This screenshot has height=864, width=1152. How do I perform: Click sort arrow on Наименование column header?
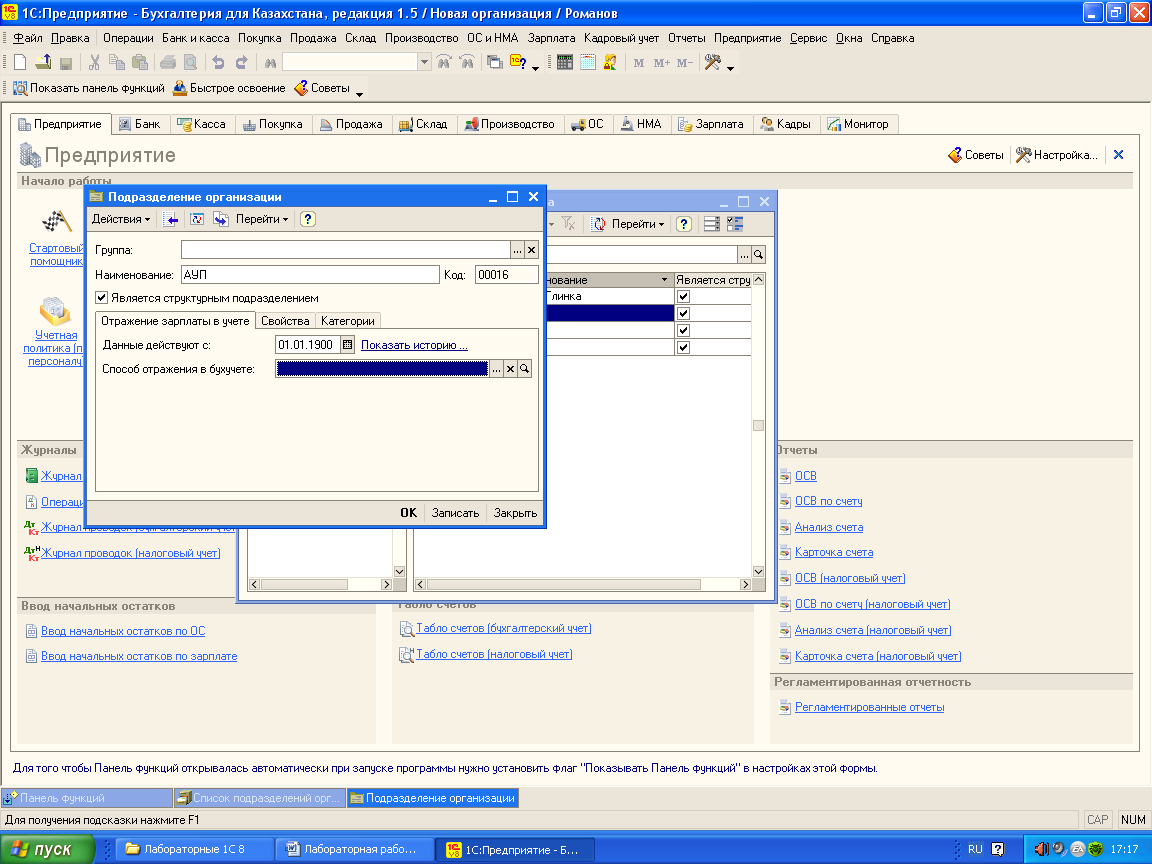[x=664, y=280]
